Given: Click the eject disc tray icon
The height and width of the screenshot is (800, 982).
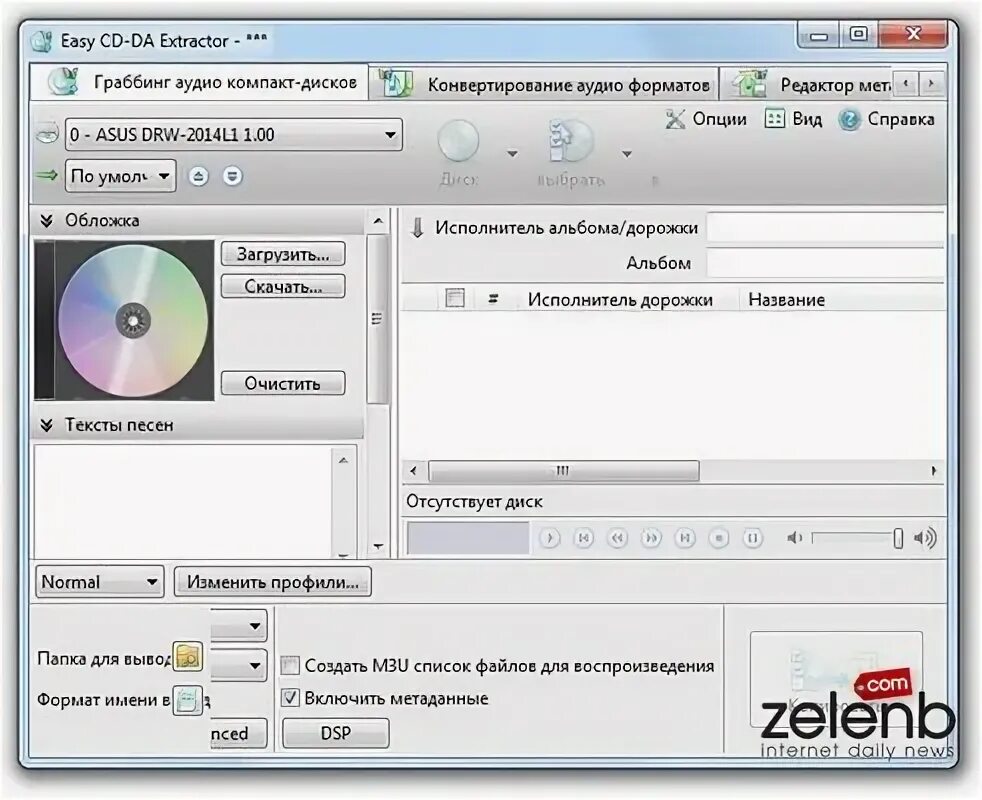Looking at the screenshot, I should coord(199,177).
